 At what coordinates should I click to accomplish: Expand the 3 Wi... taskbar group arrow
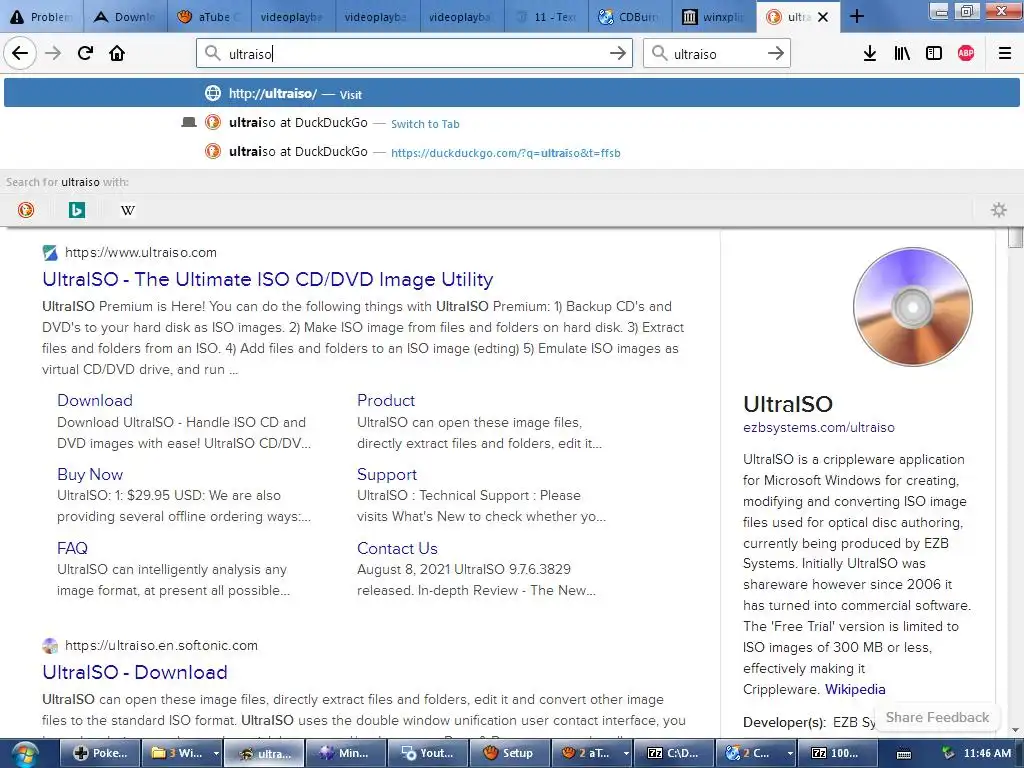coord(216,753)
